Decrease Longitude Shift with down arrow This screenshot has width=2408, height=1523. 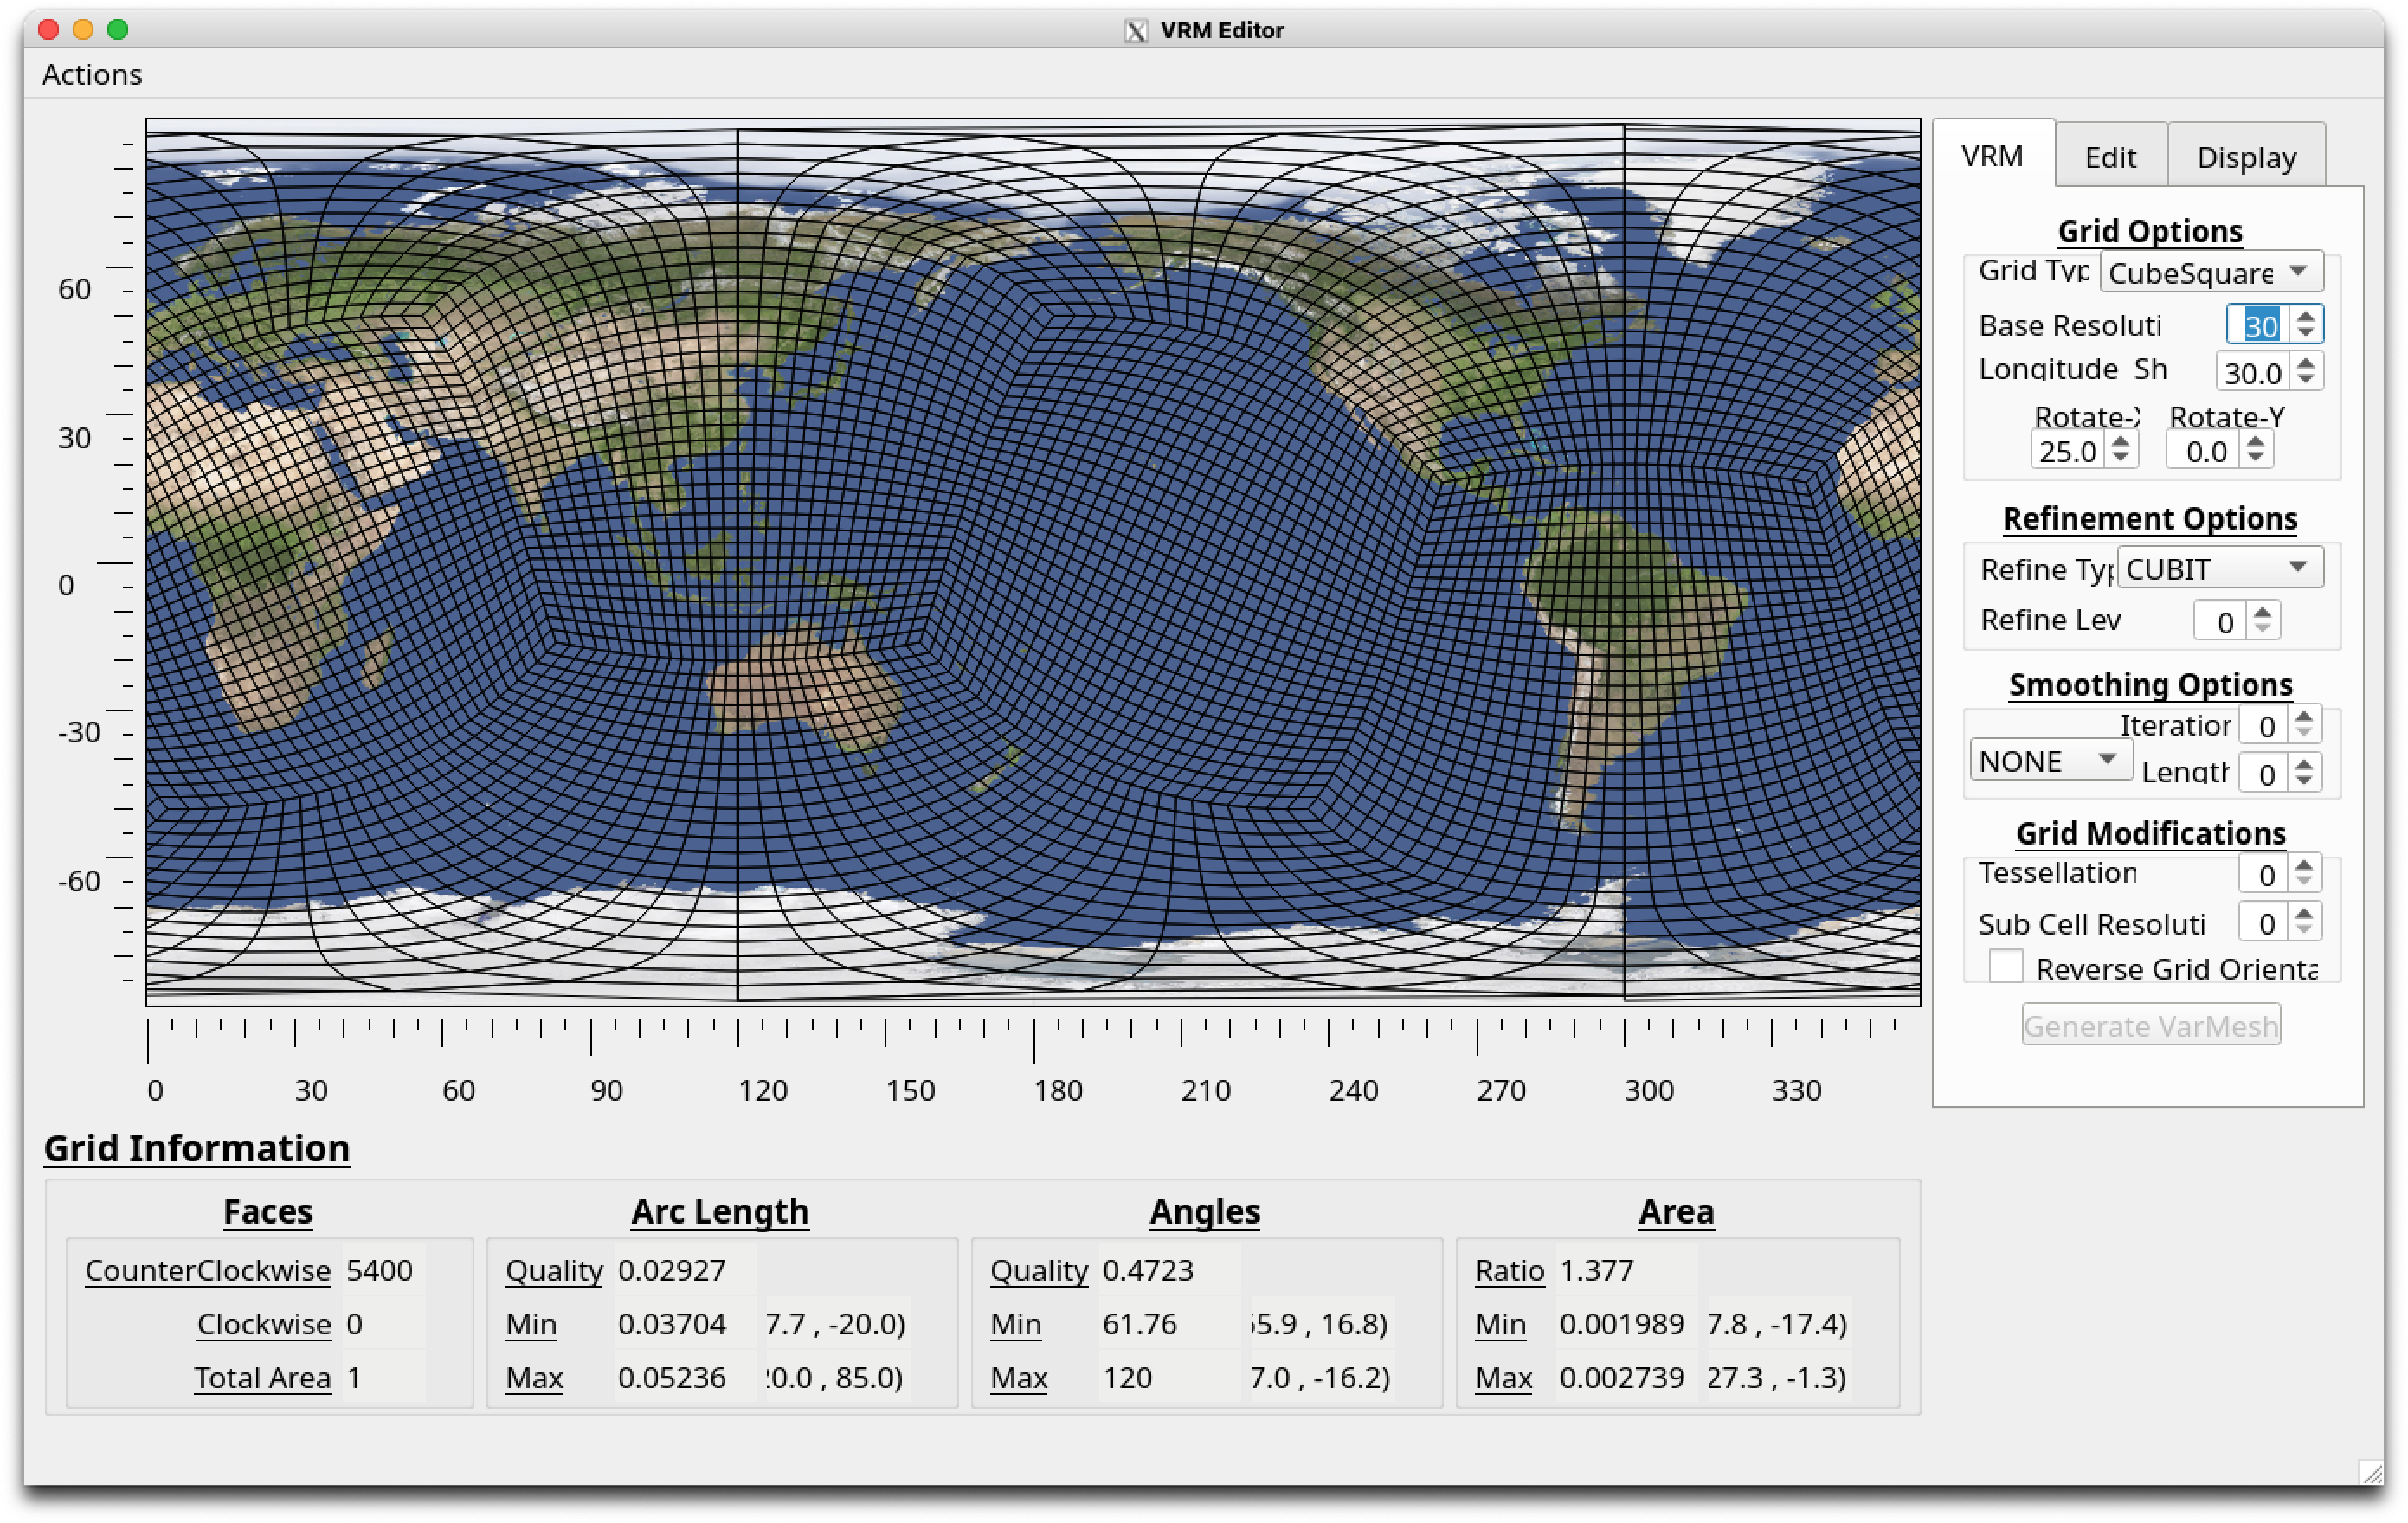pos(2305,379)
